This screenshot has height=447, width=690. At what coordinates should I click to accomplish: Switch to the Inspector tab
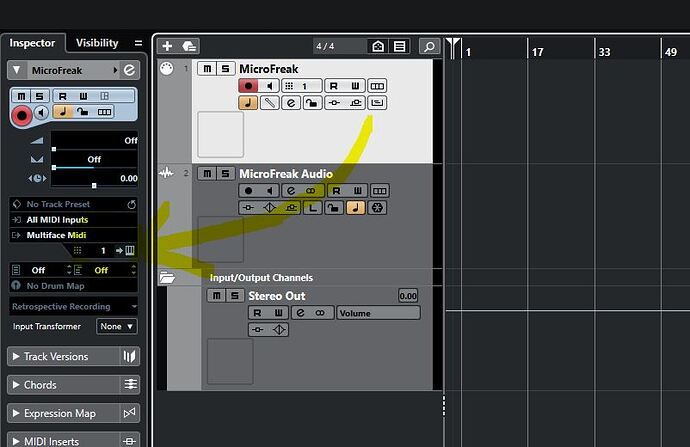point(32,43)
